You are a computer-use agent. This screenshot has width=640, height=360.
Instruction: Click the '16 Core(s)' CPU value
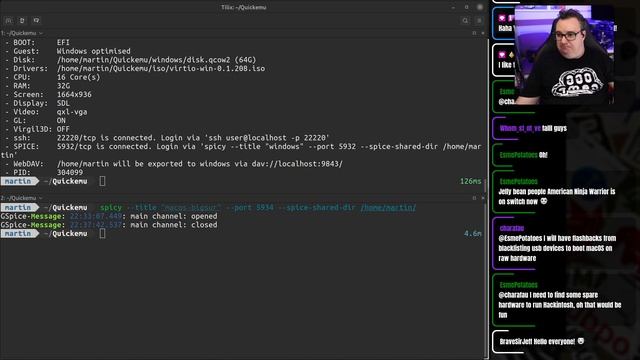[x=78, y=77]
